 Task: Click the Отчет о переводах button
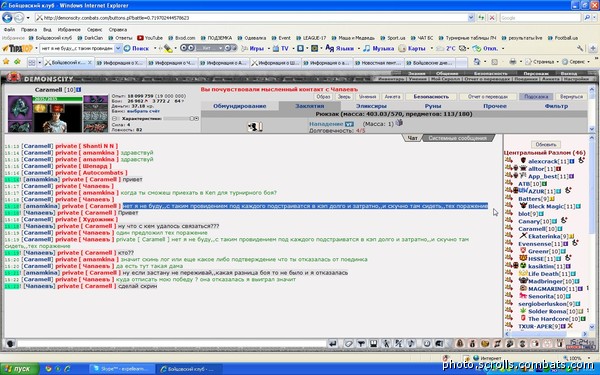pyautogui.click(x=488, y=97)
